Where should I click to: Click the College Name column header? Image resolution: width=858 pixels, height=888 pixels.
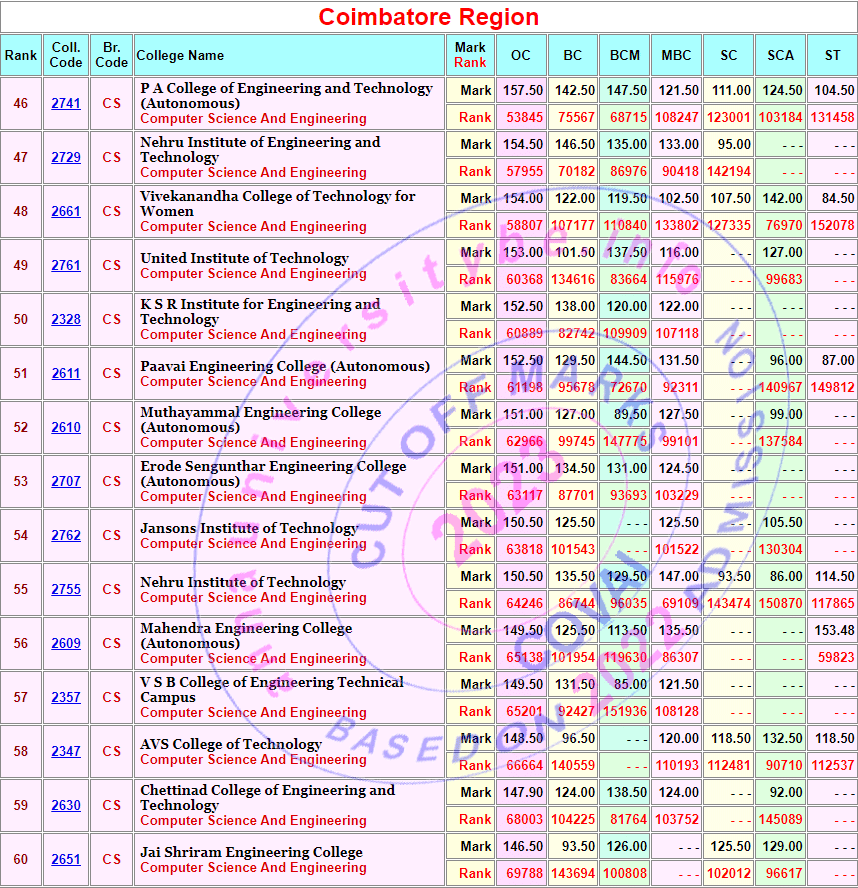point(180,56)
